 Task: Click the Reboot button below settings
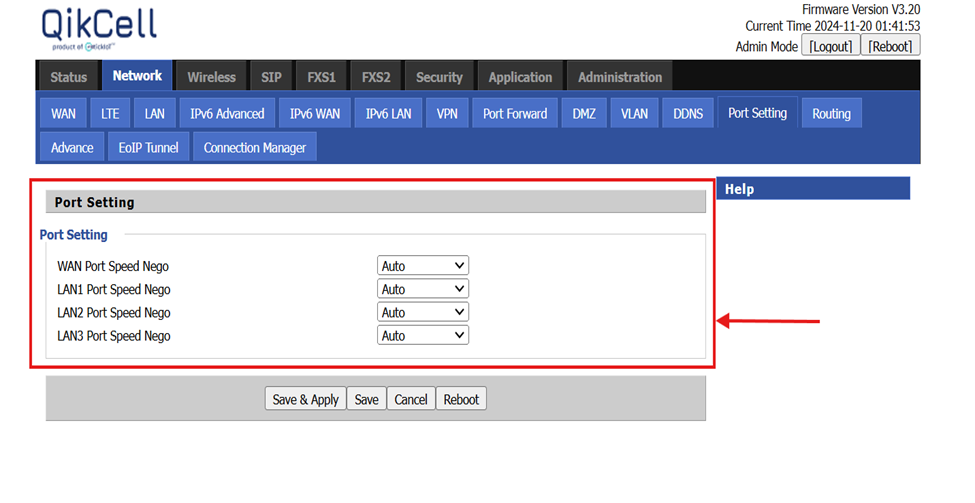pos(461,399)
